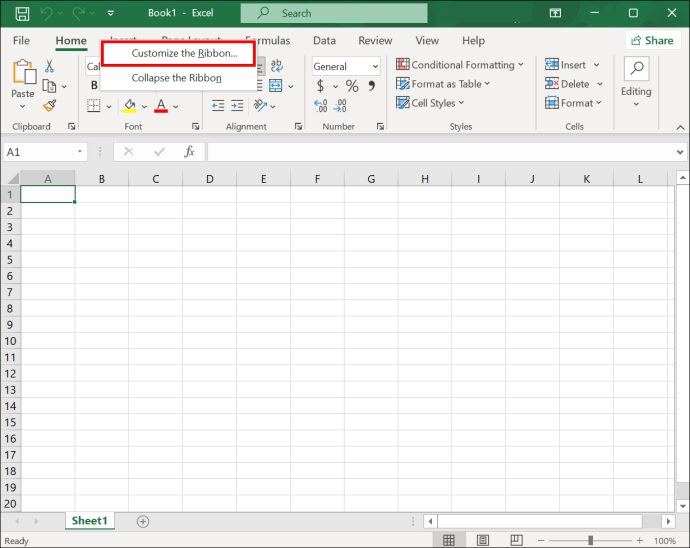Click Insert cells button

pyautogui.click(x=566, y=65)
